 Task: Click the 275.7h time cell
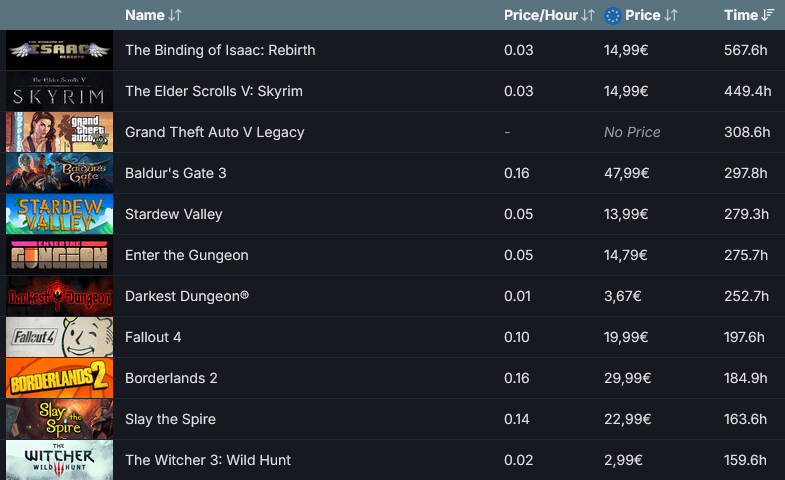click(746, 255)
